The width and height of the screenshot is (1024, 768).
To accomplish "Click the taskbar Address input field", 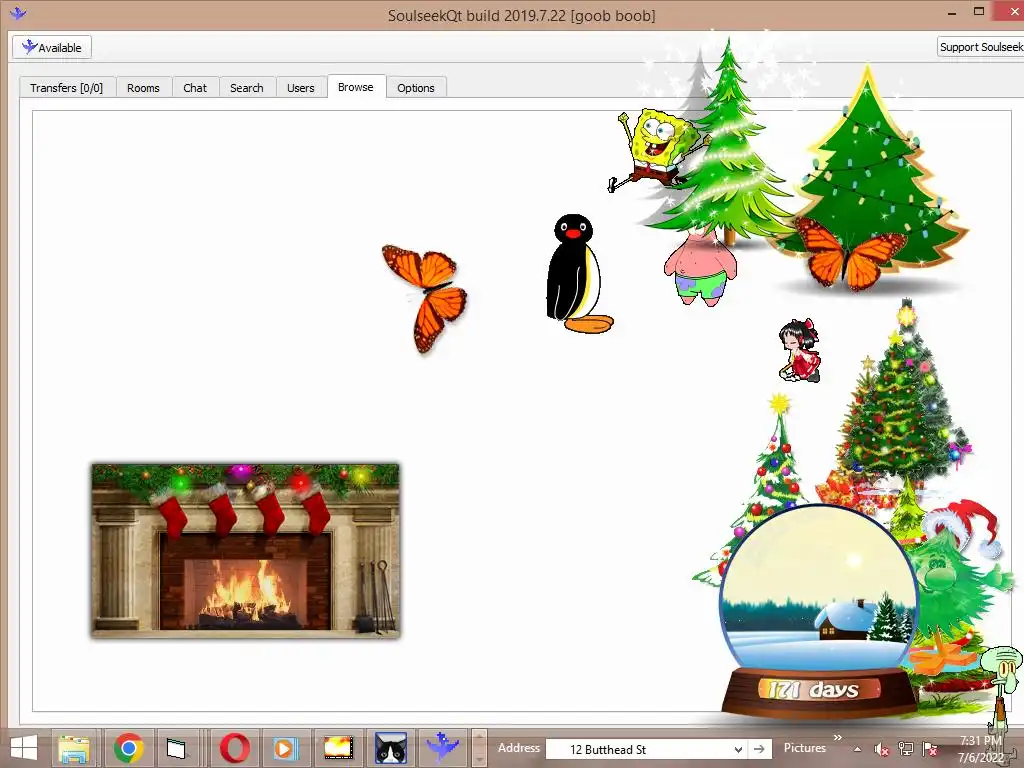I will pyautogui.click(x=647, y=750).
